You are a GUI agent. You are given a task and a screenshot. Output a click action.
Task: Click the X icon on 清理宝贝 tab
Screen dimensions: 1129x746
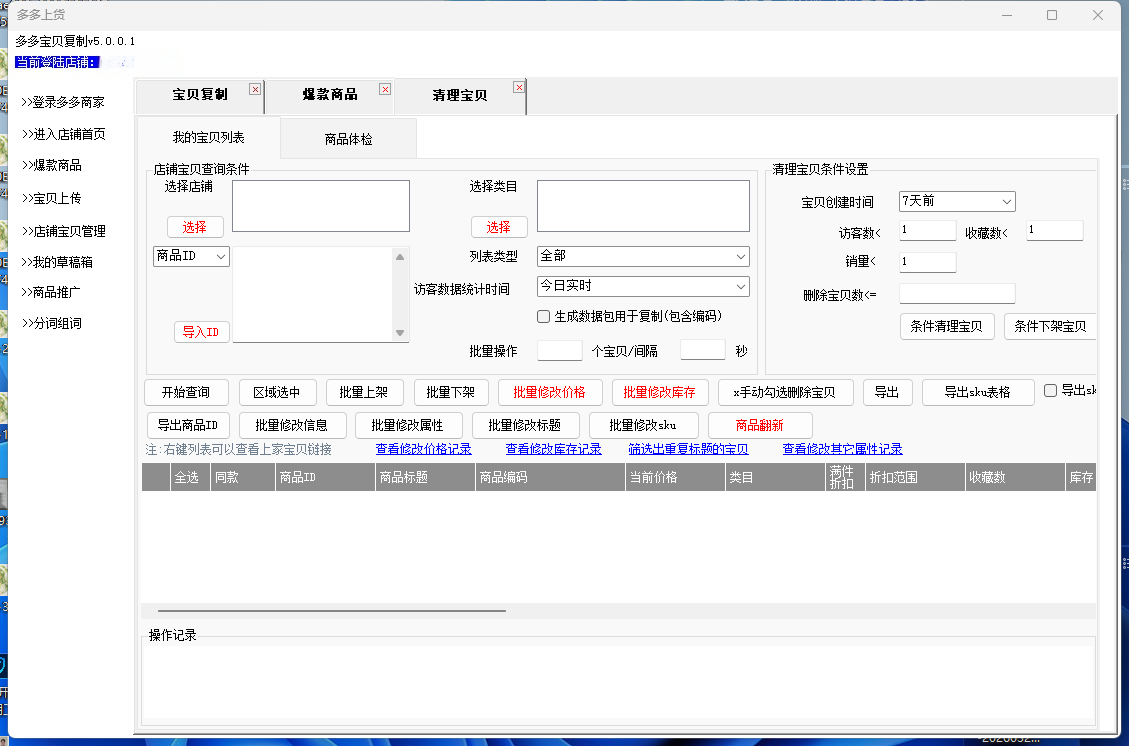[519, 87]
